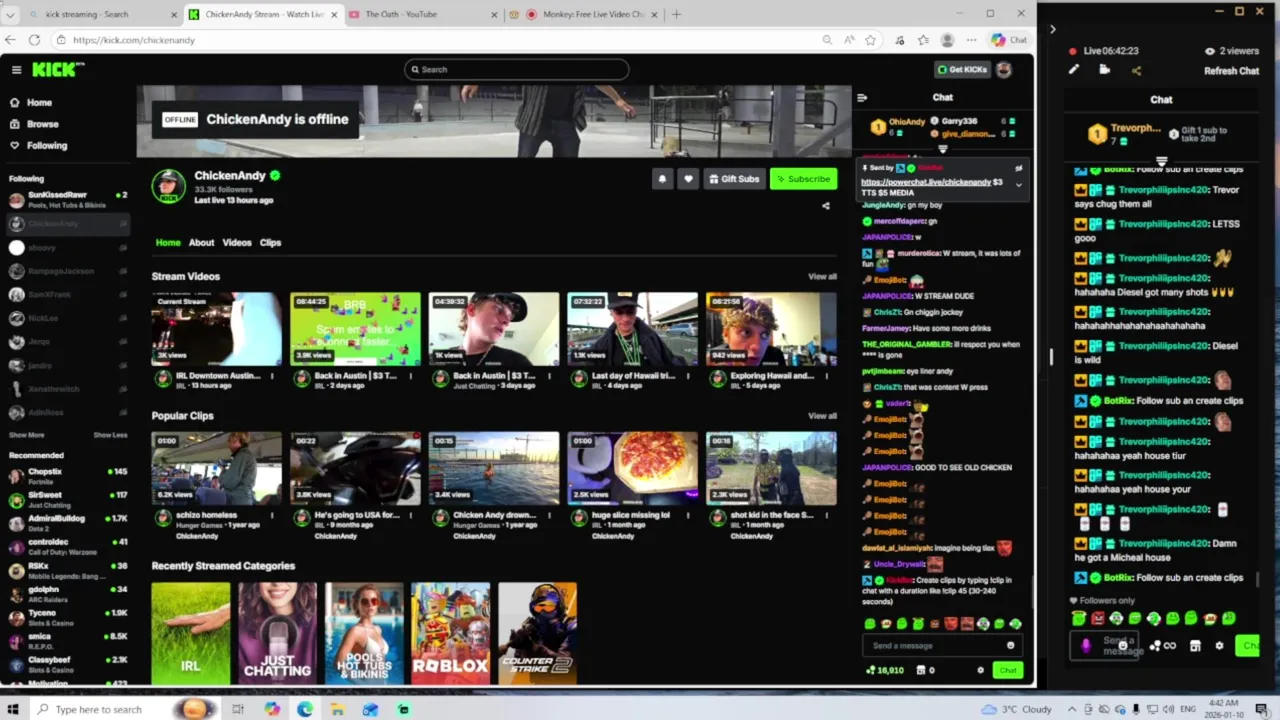
Task: Click the Kick search box
Action: (517, 70)
